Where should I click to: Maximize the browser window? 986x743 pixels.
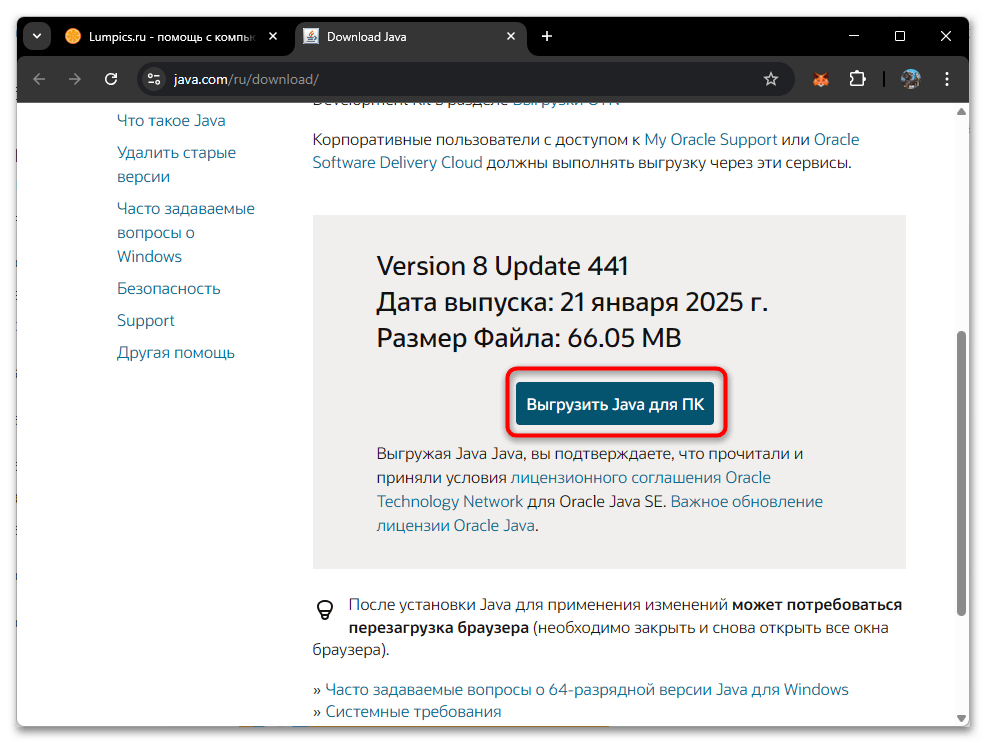coord(900,36)
